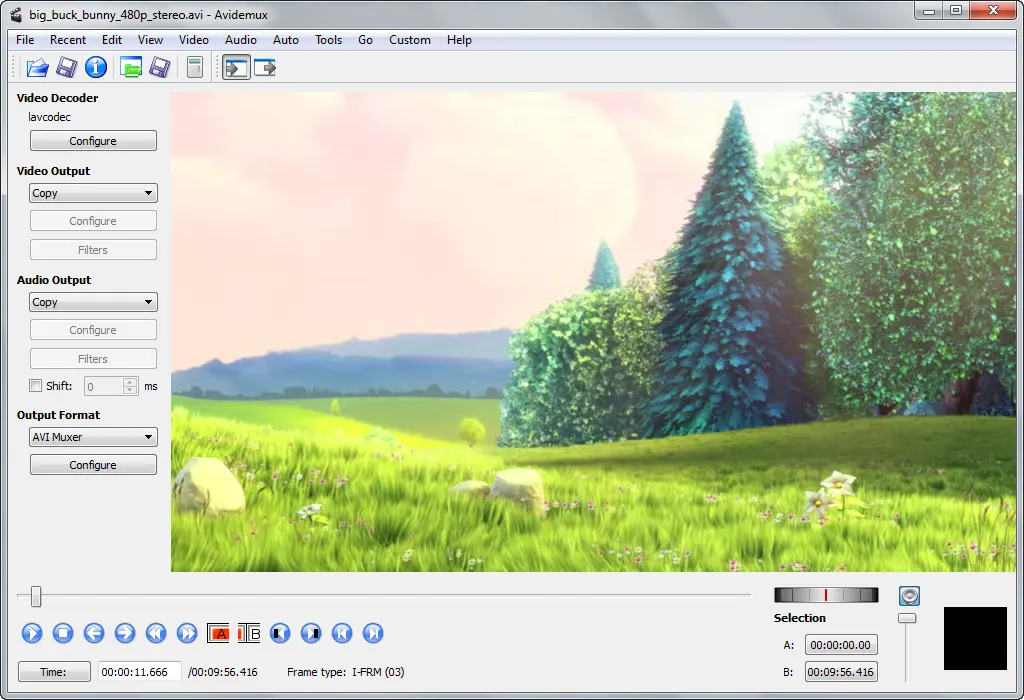The width and height of the screenshot is (1024, 700).
Task: Open a video file with the folder icon
Action: click(36, 67)
